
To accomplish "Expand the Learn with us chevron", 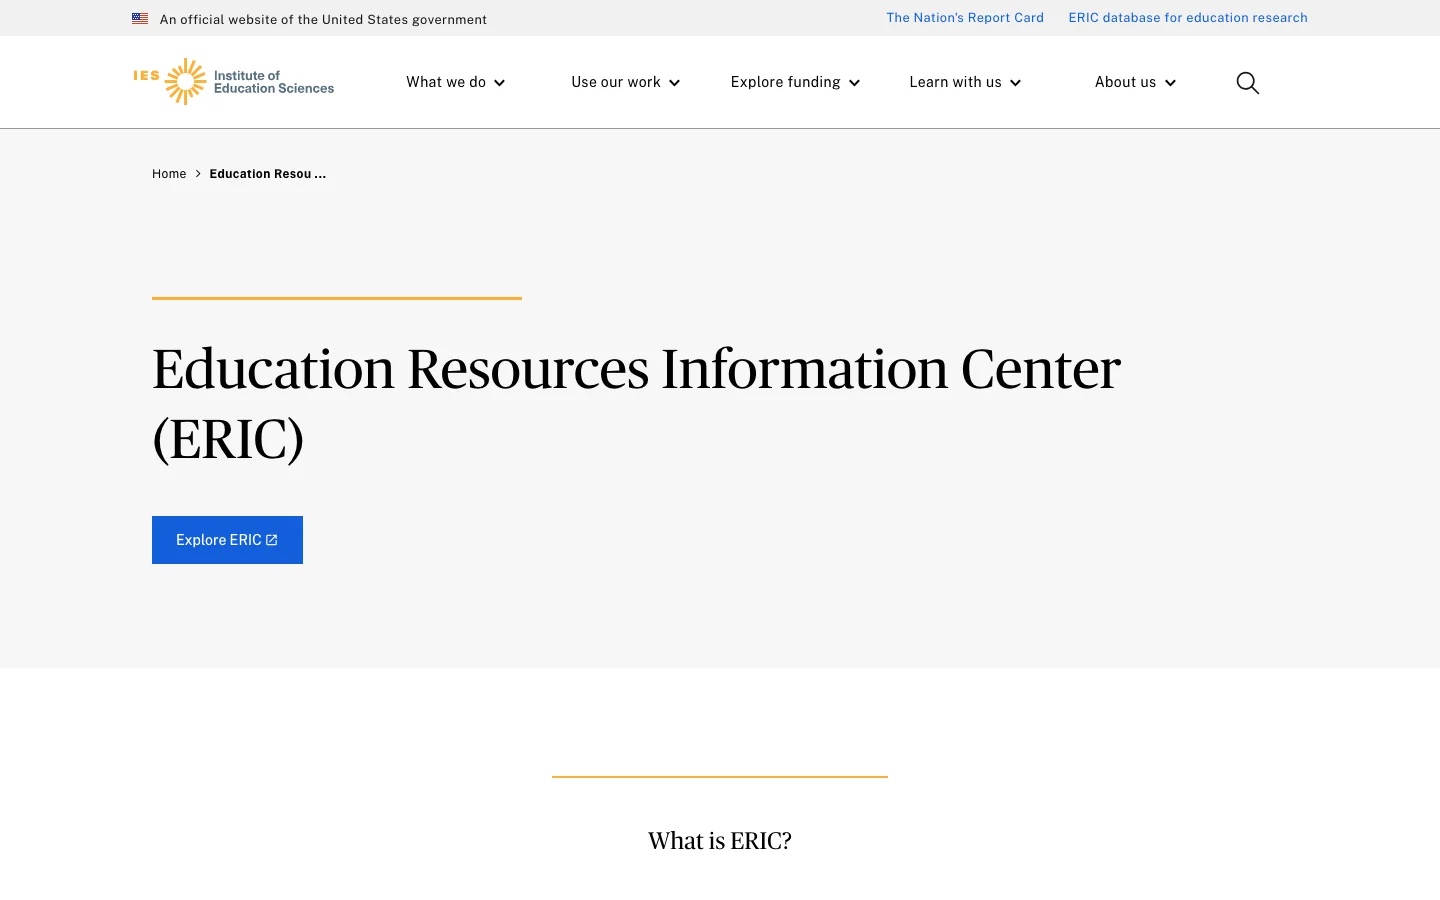I will 1016,83.
